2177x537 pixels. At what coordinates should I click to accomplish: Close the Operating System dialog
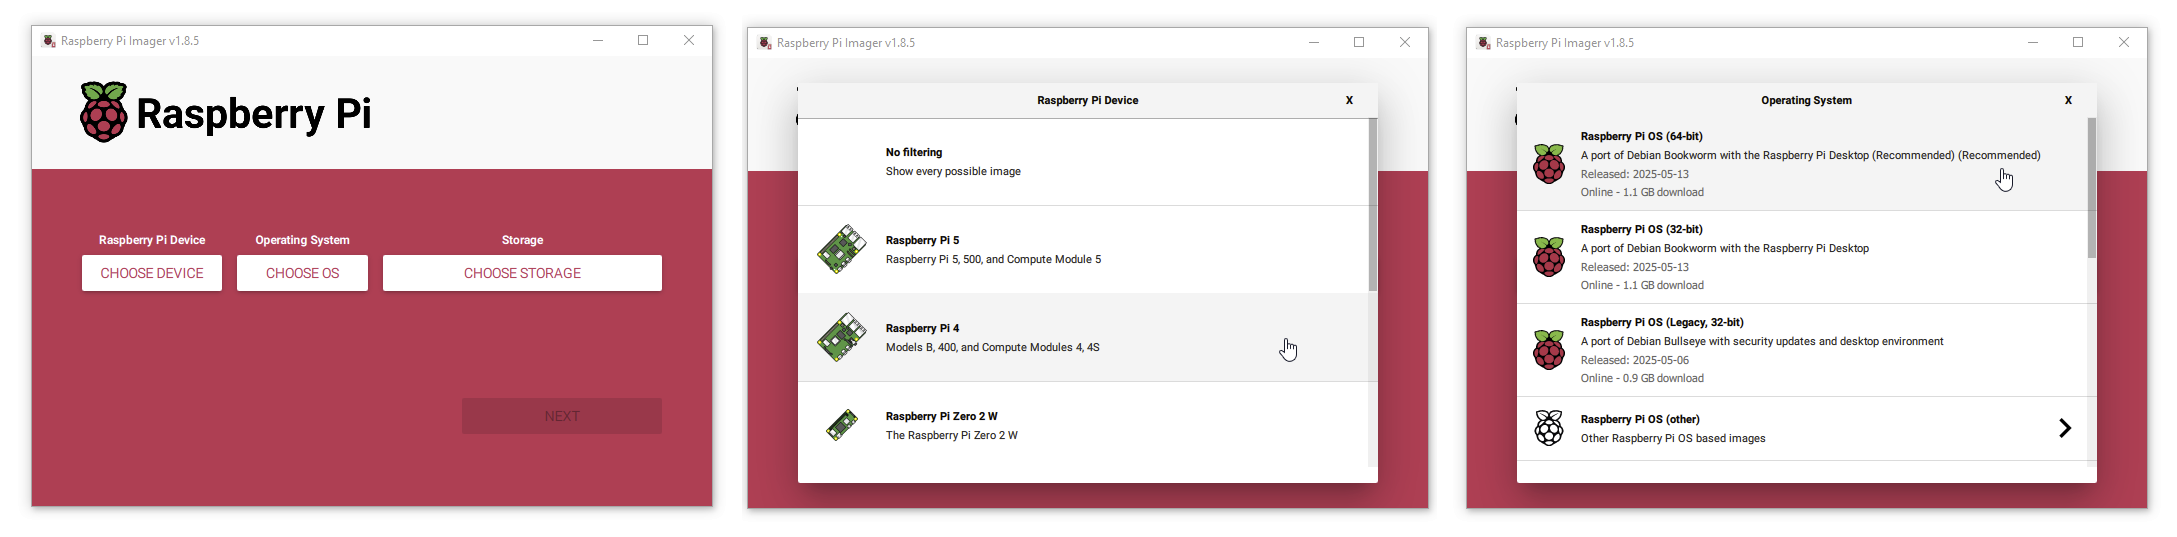click(x=2068, y=100)
